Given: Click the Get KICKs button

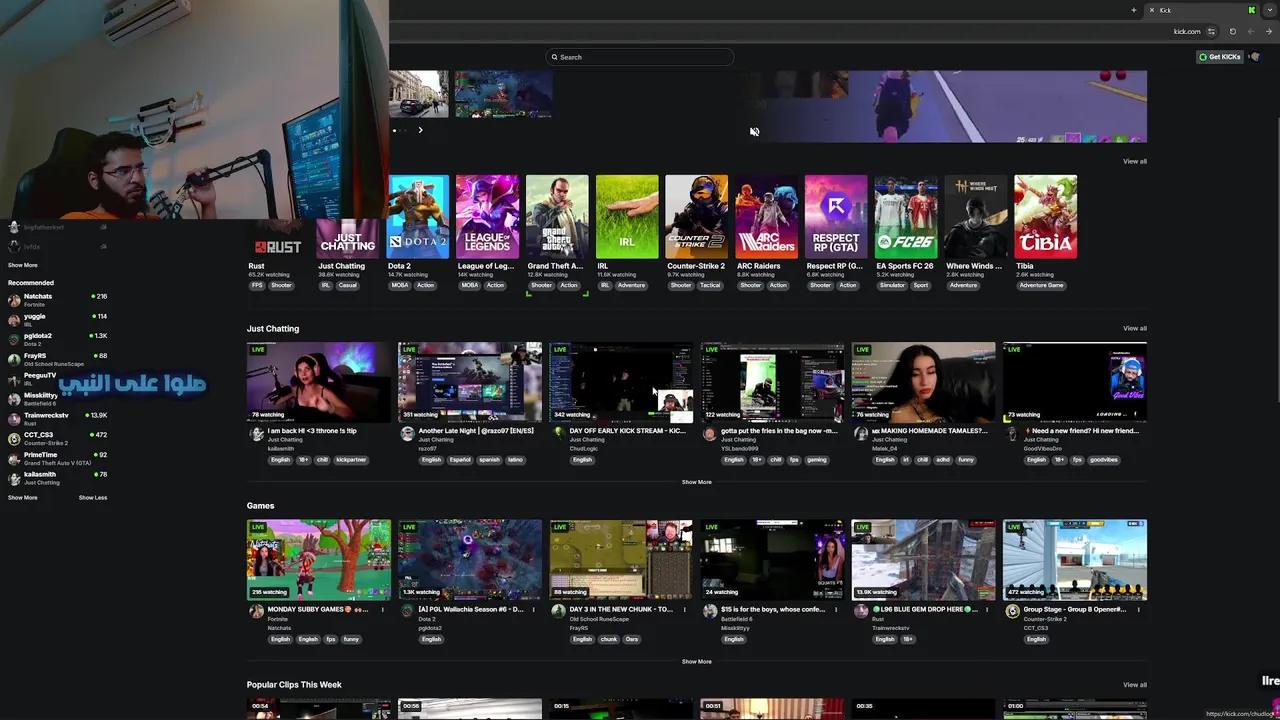Looking at the screenshot, I should 1220,57.
